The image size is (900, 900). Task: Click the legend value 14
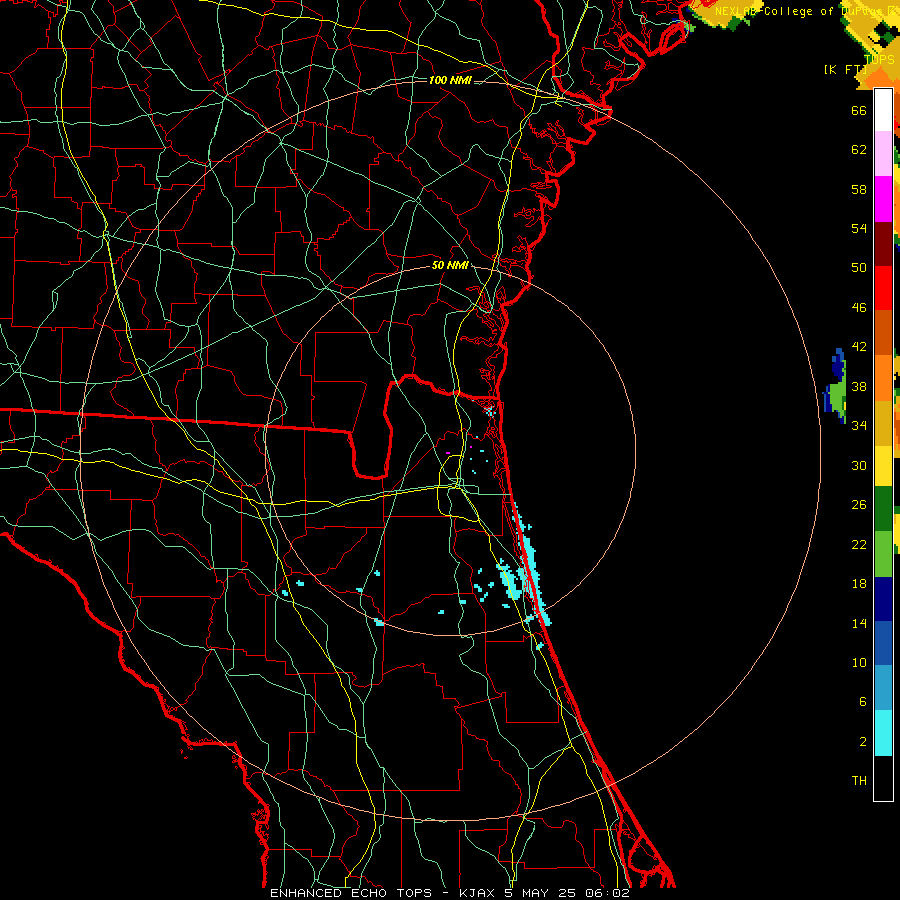tap(859, 623)
